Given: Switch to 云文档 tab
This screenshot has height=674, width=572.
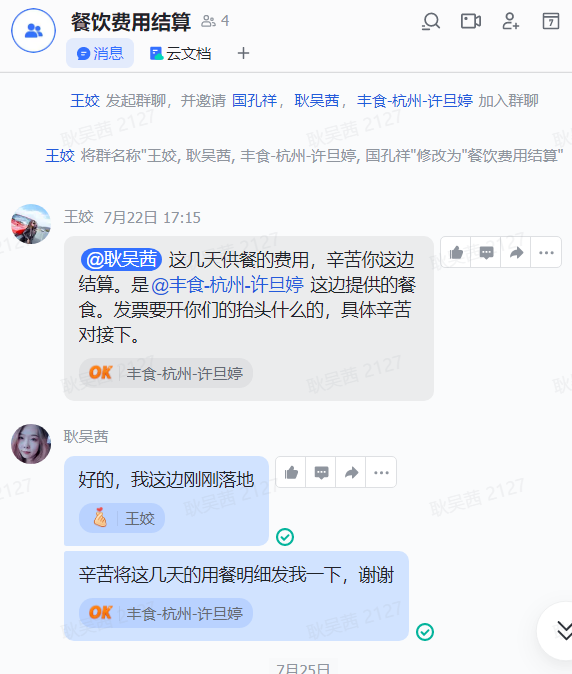Looking at the screenshot, I should [x=180, y=54].
